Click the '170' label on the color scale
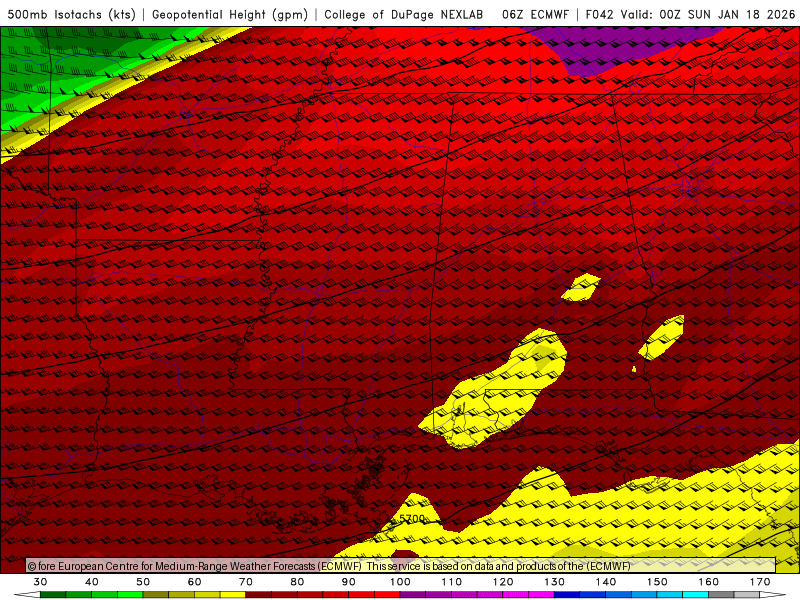The height and width of the screenshot is (600, 800). click(760, 582)
